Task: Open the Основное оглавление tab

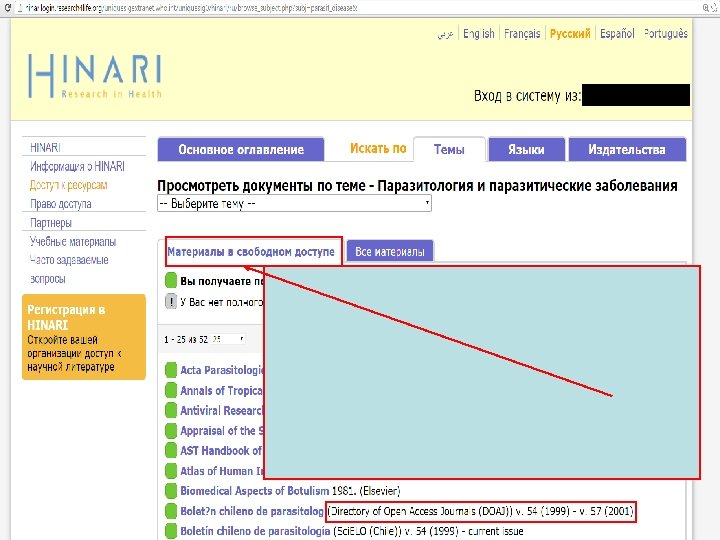Action: point(241,149)
